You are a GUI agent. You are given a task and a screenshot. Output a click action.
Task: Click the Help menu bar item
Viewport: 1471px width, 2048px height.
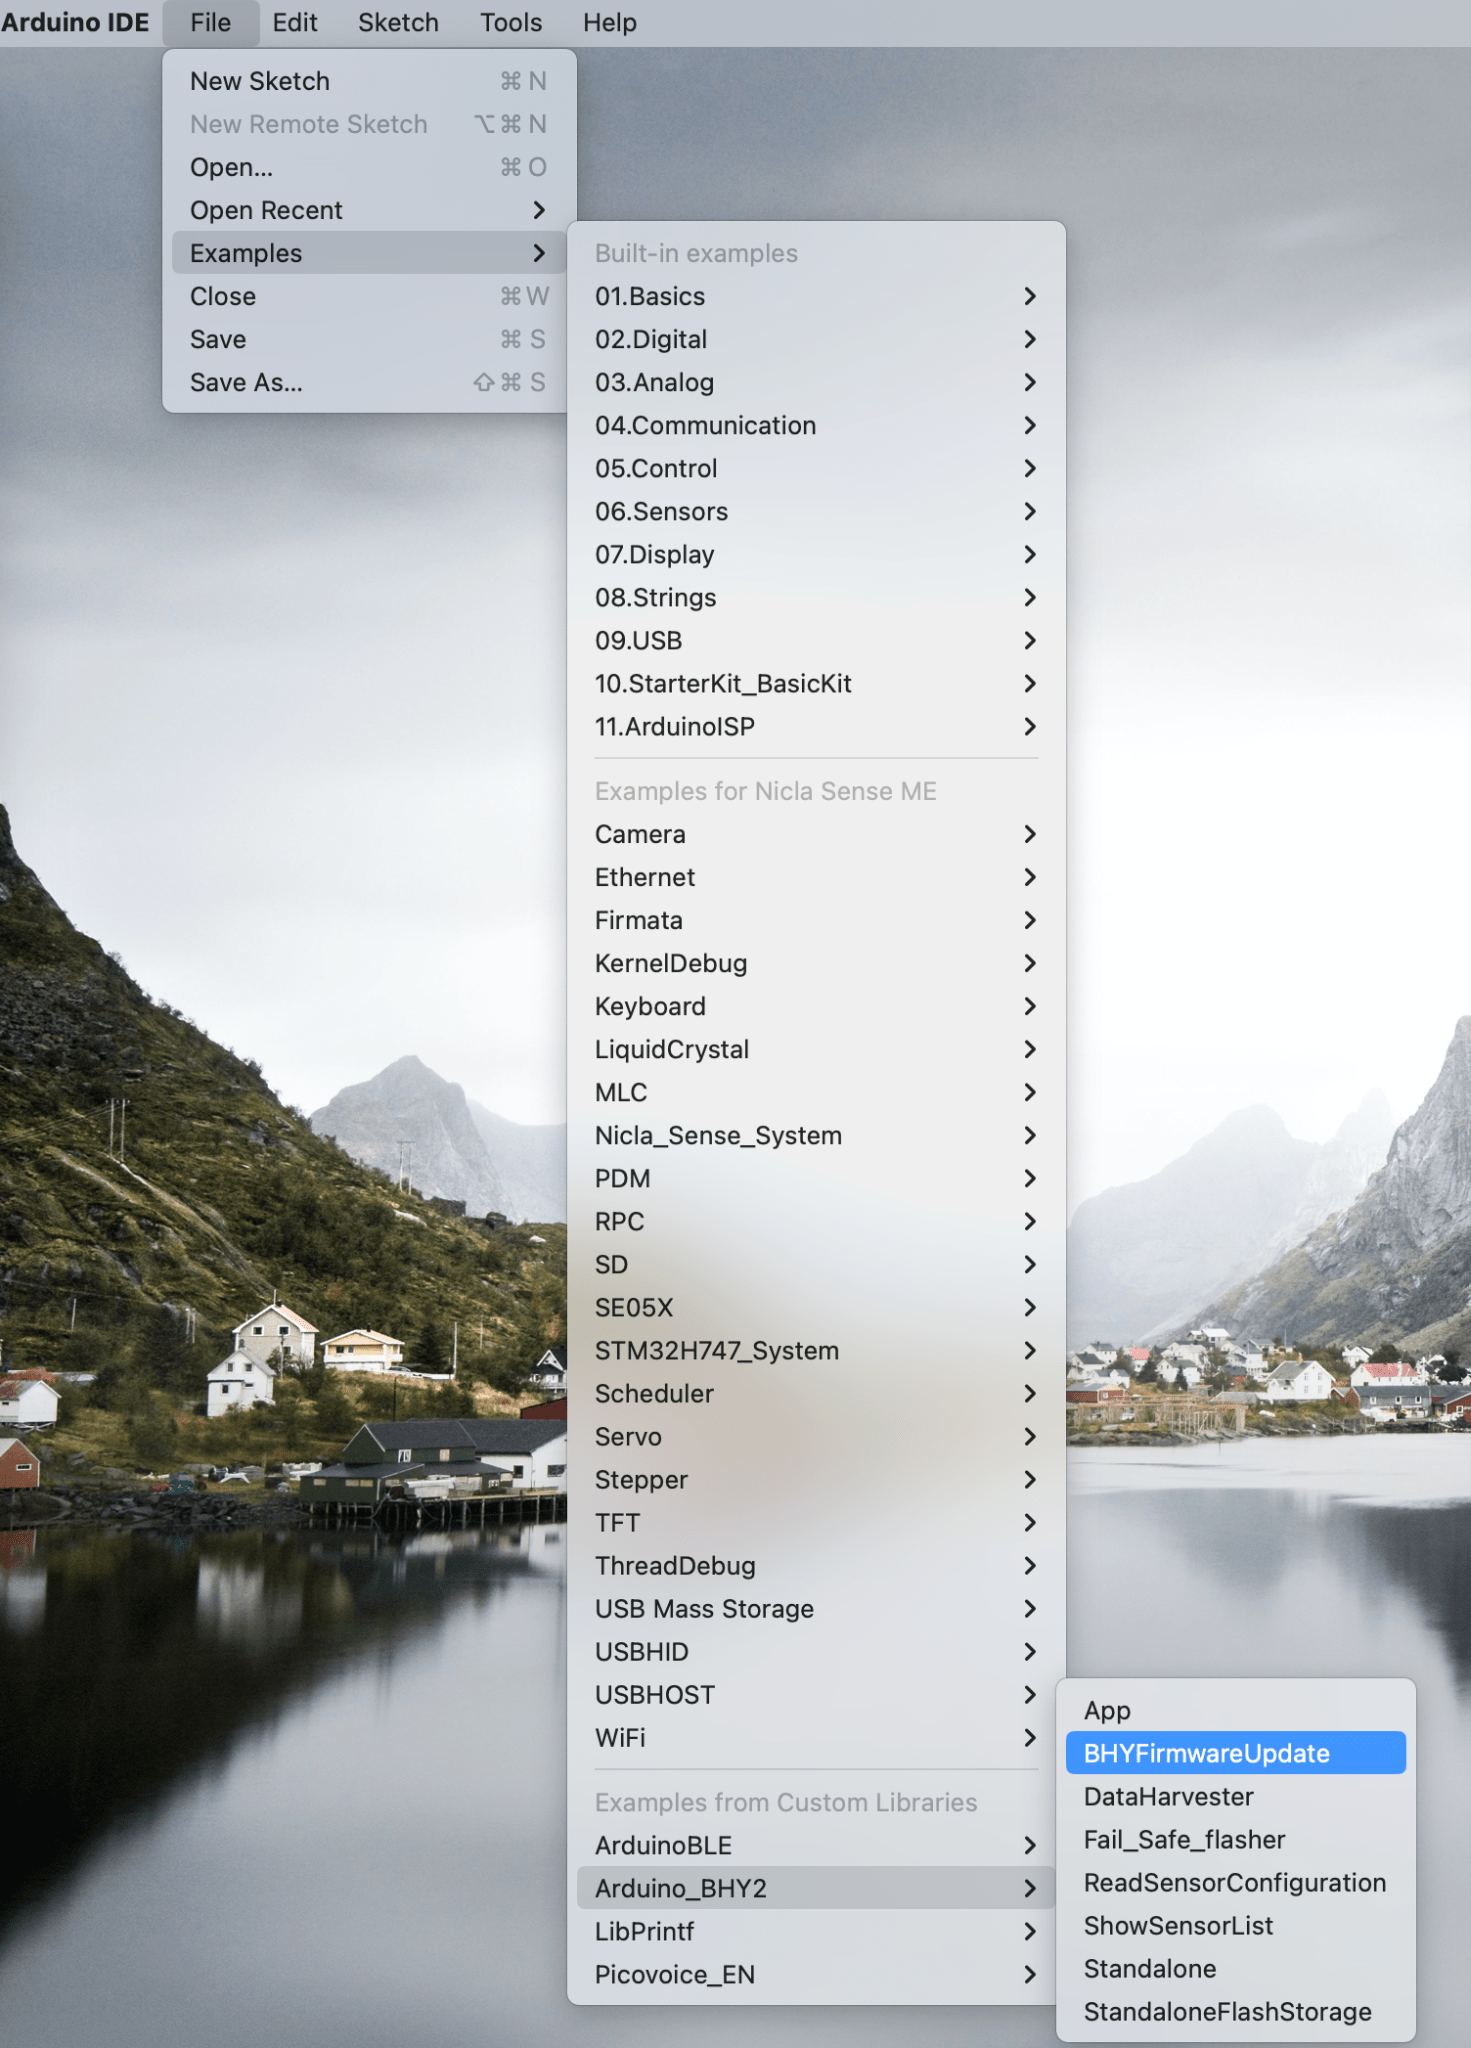[610, 22]
